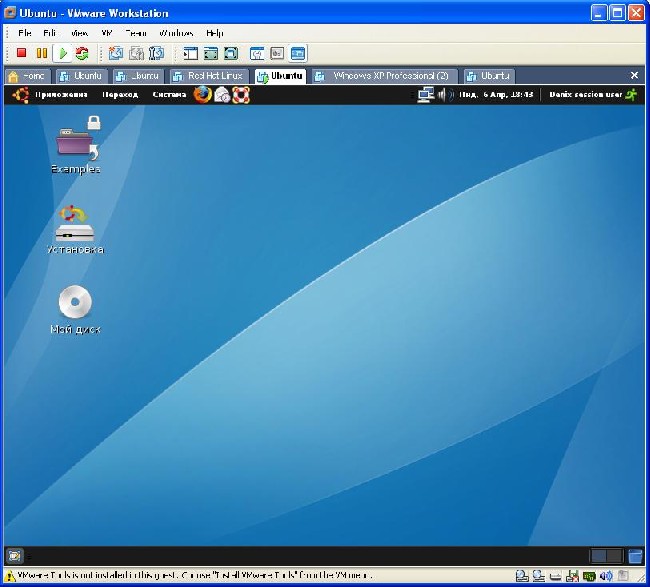Open the Система menu in GNOME panel
Screen dimensions: 650x587
[169, 95]
